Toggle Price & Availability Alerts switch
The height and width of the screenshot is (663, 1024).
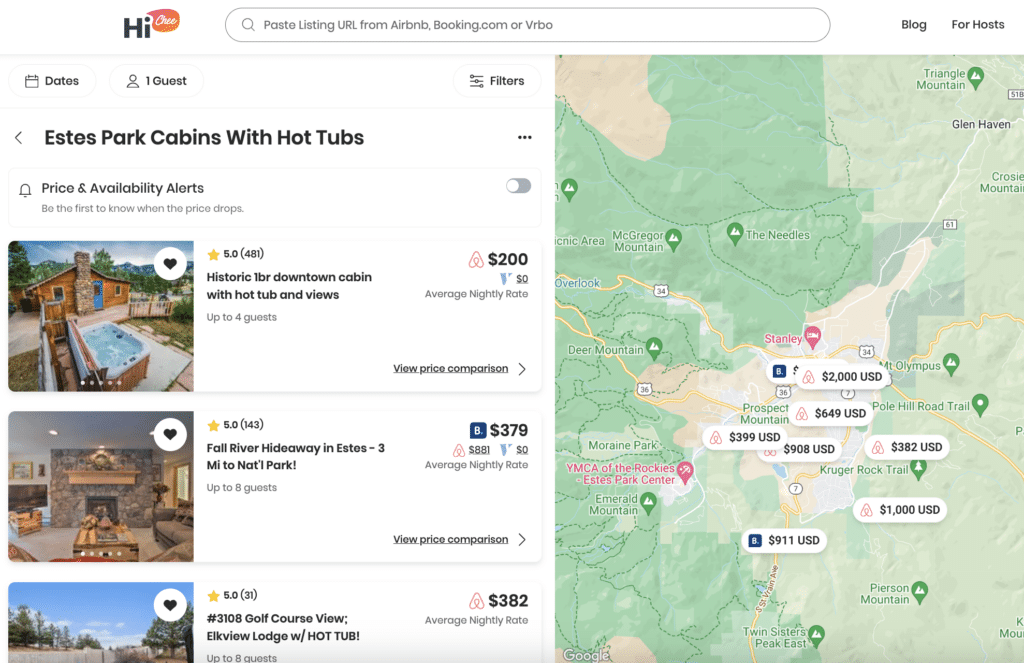[518, 186]
